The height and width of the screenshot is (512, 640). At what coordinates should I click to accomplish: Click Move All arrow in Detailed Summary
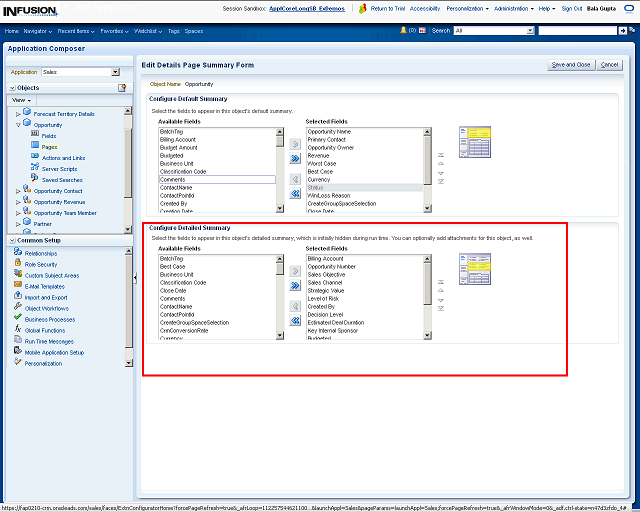click(x=295, y=285)
